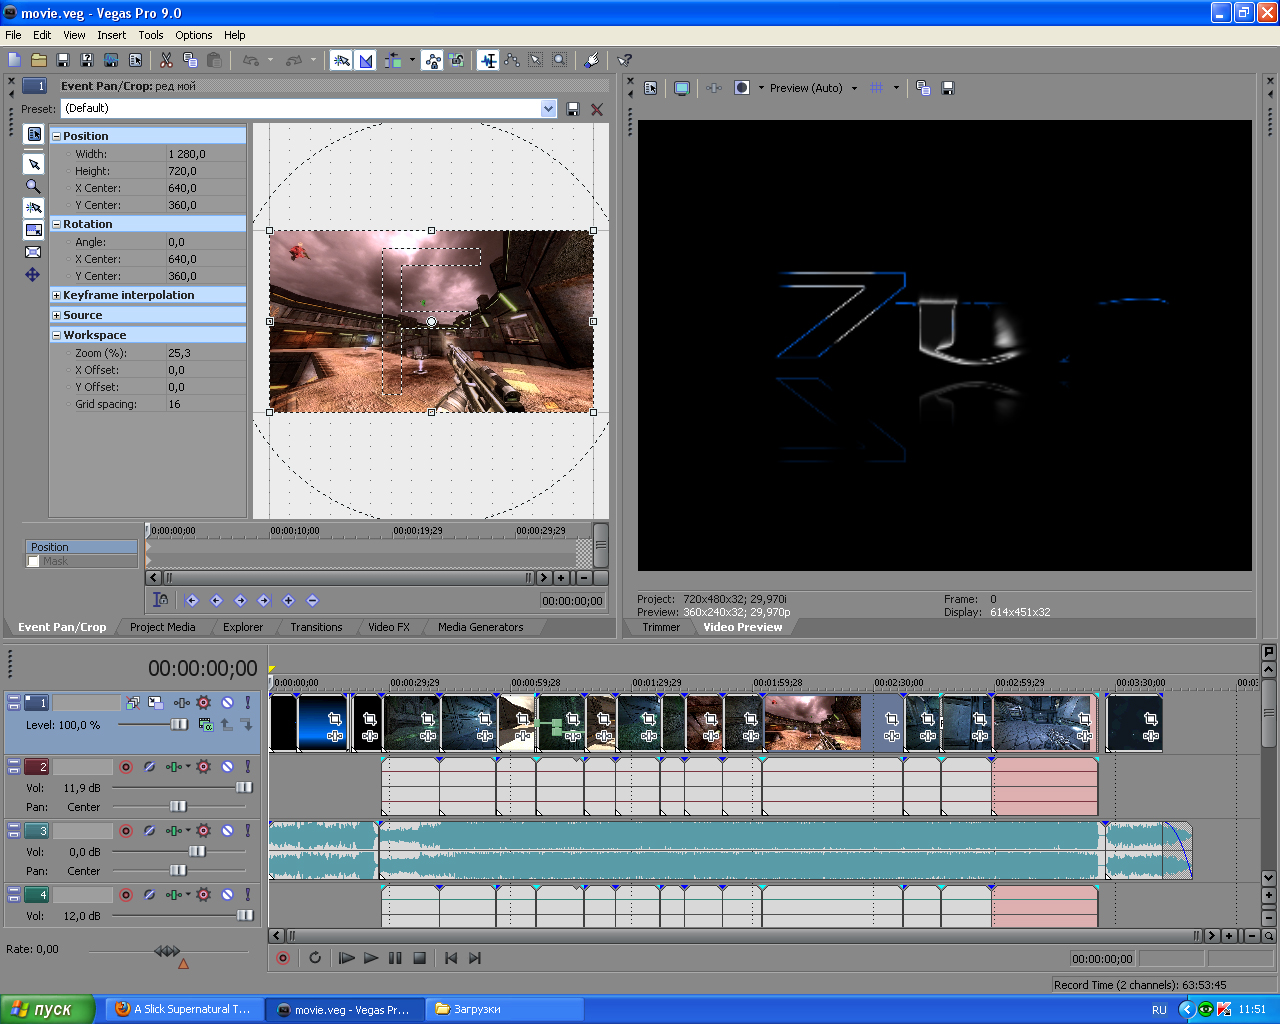Screen dimensions: 1280x1024
Task: Enable the Mask checkbox
Action: click(33, 561)
